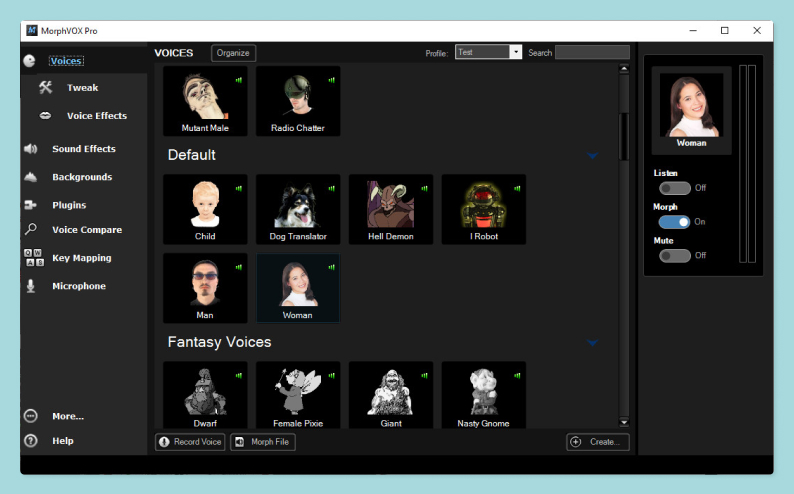Collapse the Fantasy Voices group chevron
This screenshot has width=794, height=494.
tap(592, 343)
